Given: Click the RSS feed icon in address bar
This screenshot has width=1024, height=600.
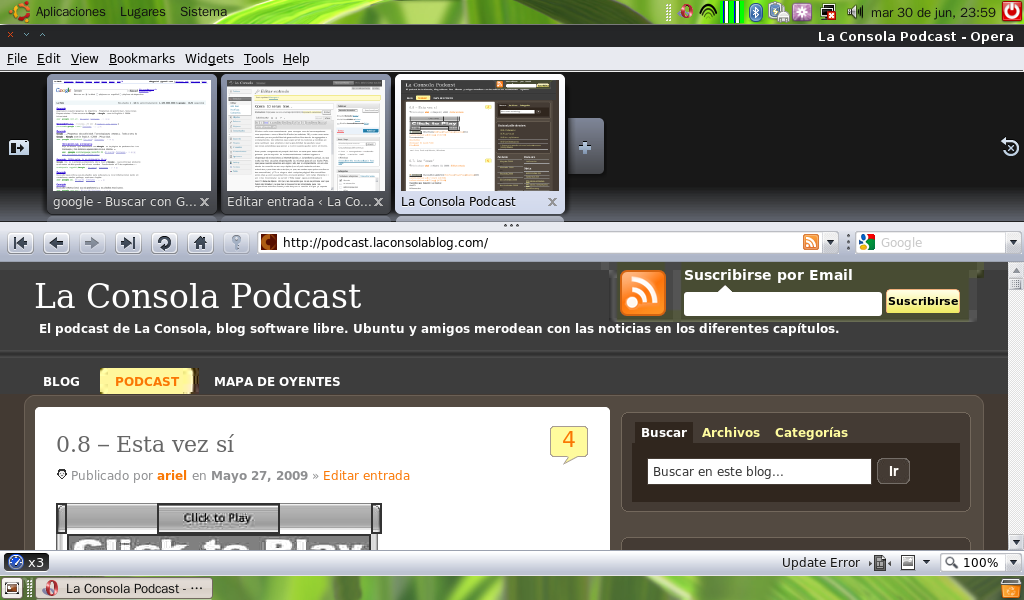Looking at the screenshot, I should point(810,242).
